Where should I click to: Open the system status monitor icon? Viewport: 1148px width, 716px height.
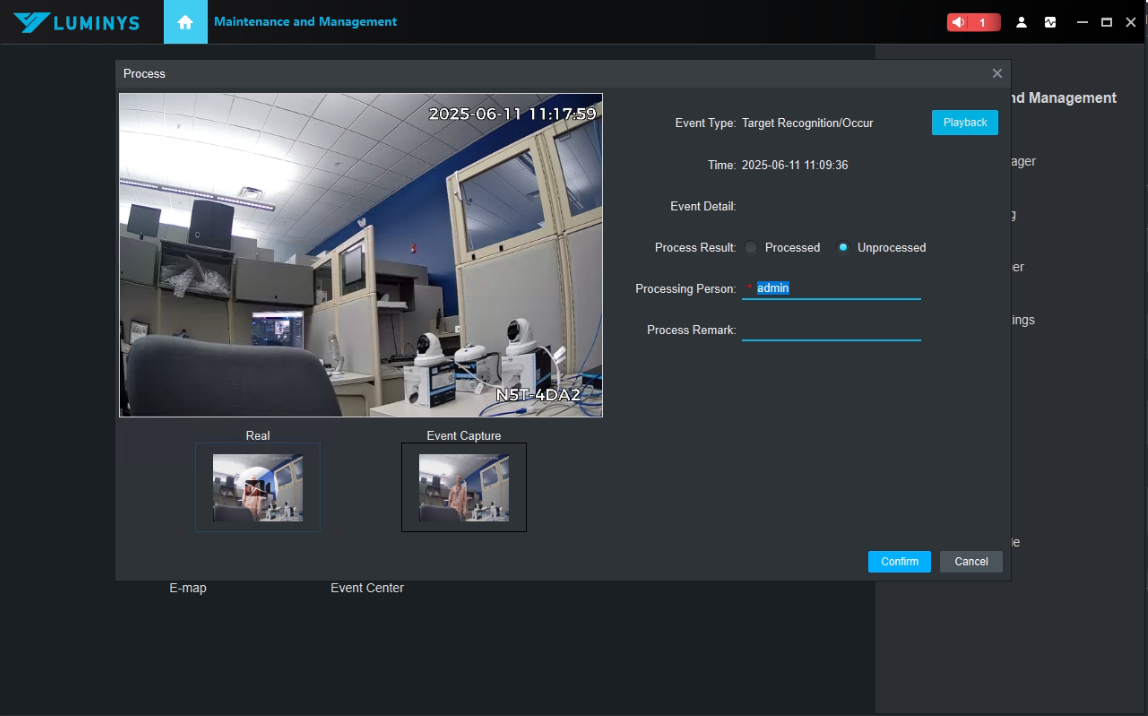coord(1050,22)
